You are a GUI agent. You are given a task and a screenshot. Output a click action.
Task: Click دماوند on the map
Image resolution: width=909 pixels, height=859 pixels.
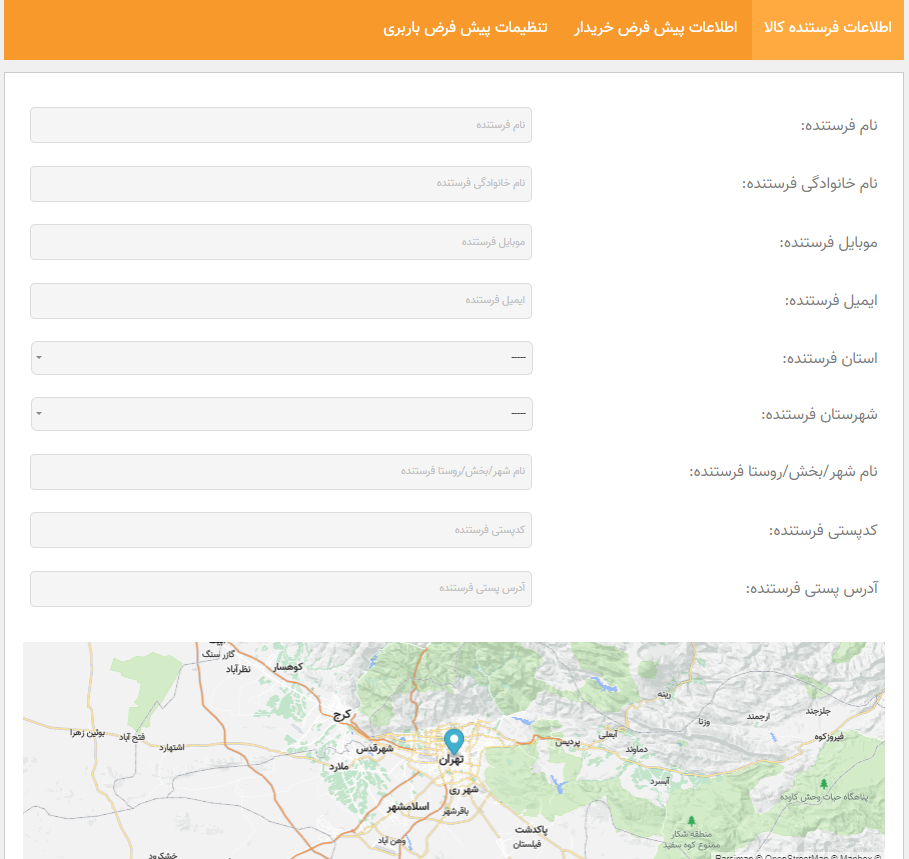(637, 748)
